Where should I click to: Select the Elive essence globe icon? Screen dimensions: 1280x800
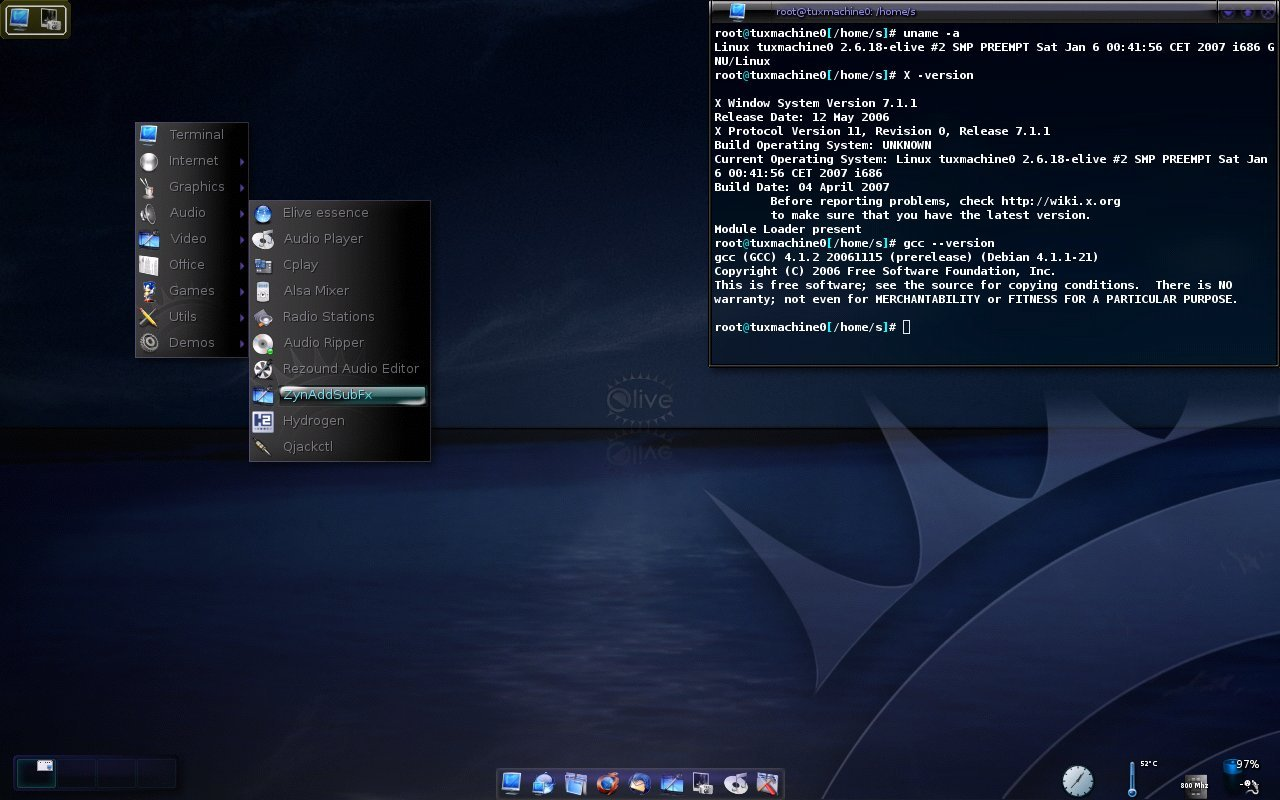click(x=263, y=213)
